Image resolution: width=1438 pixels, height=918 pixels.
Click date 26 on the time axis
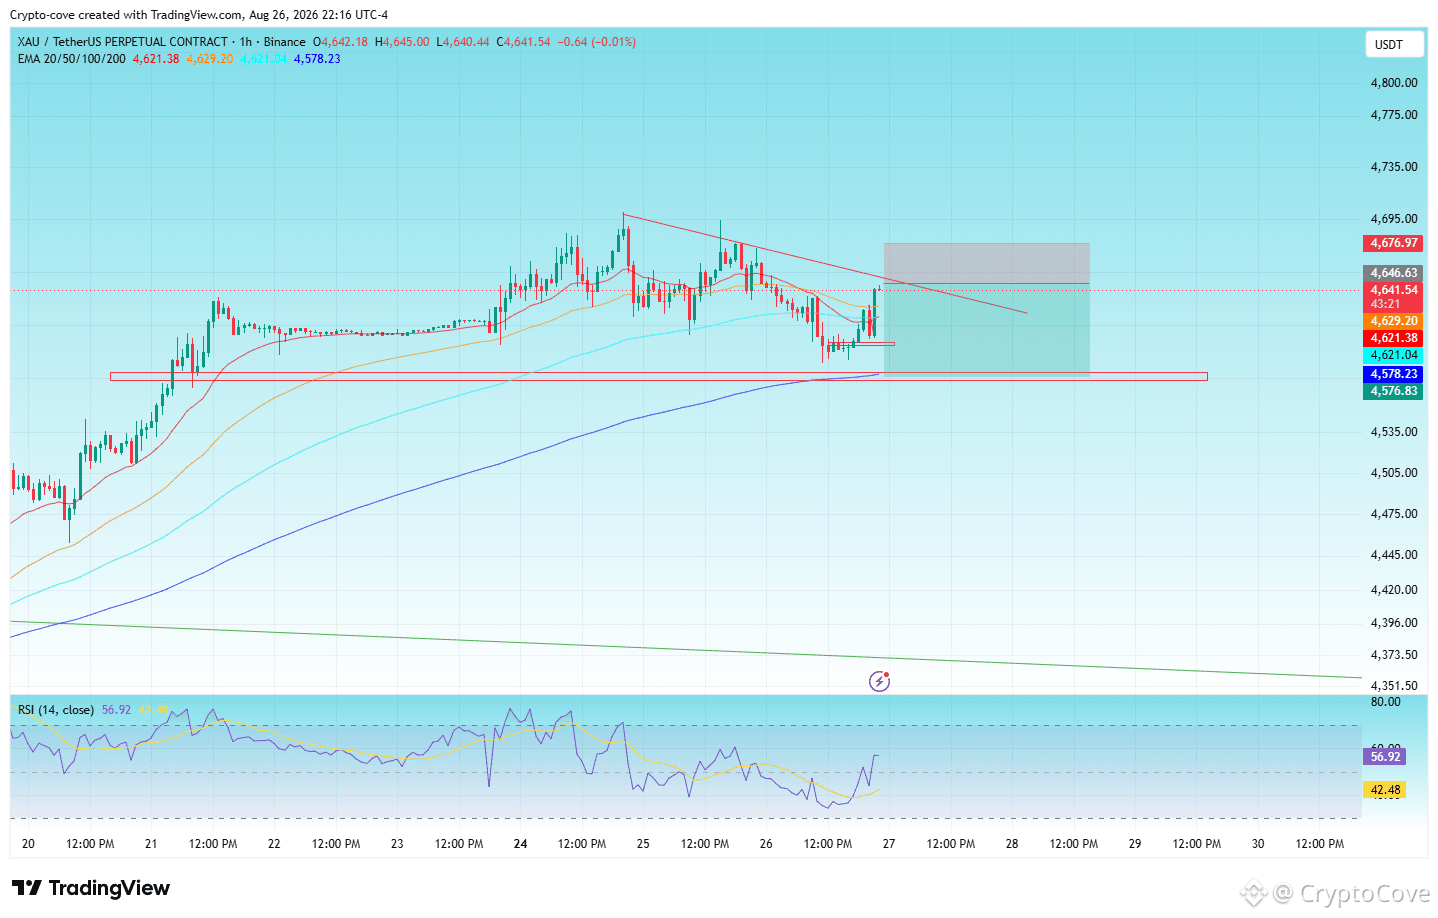tap(766, 844)
